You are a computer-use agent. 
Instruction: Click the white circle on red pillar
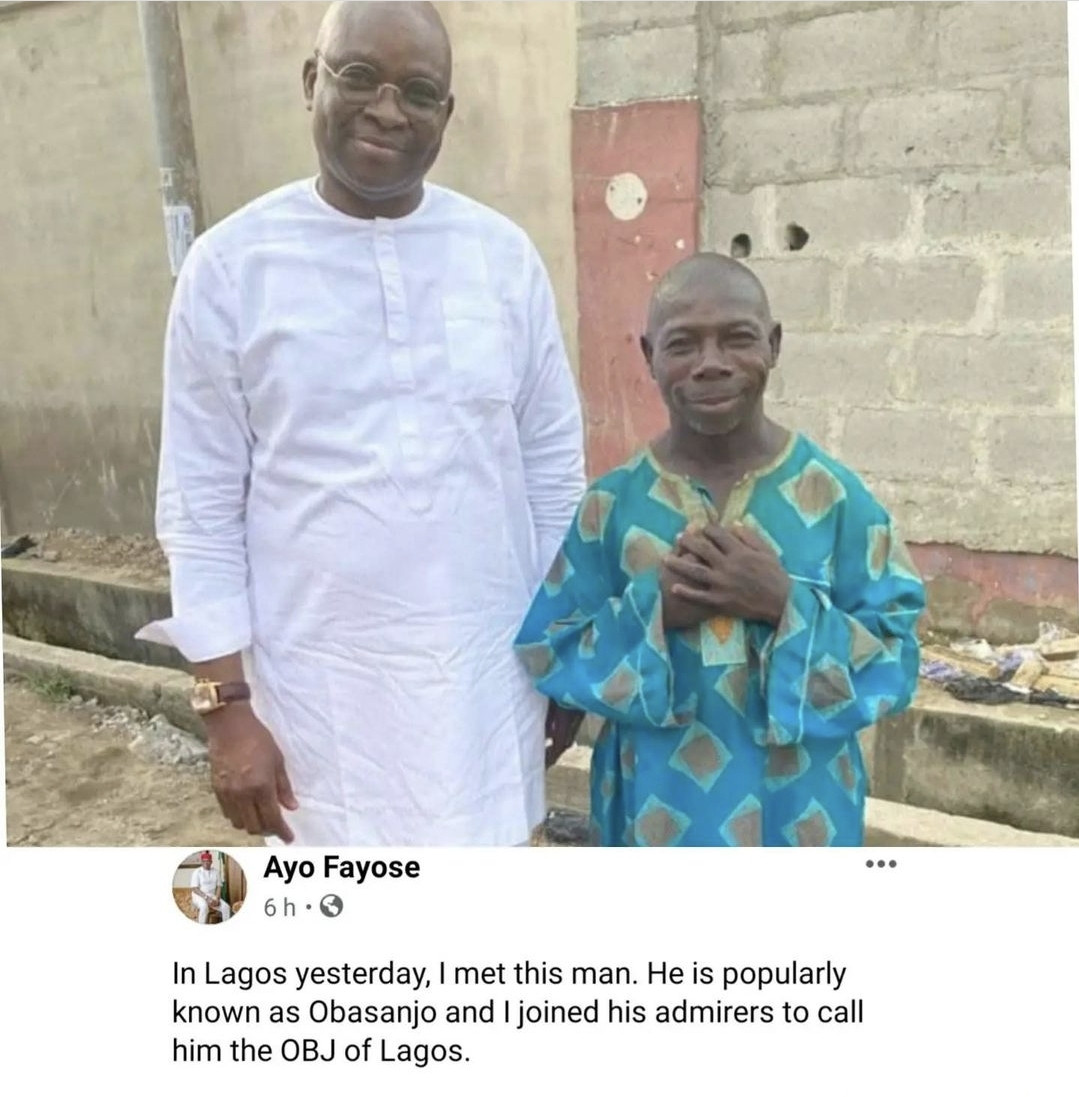[x=626, y=195]
